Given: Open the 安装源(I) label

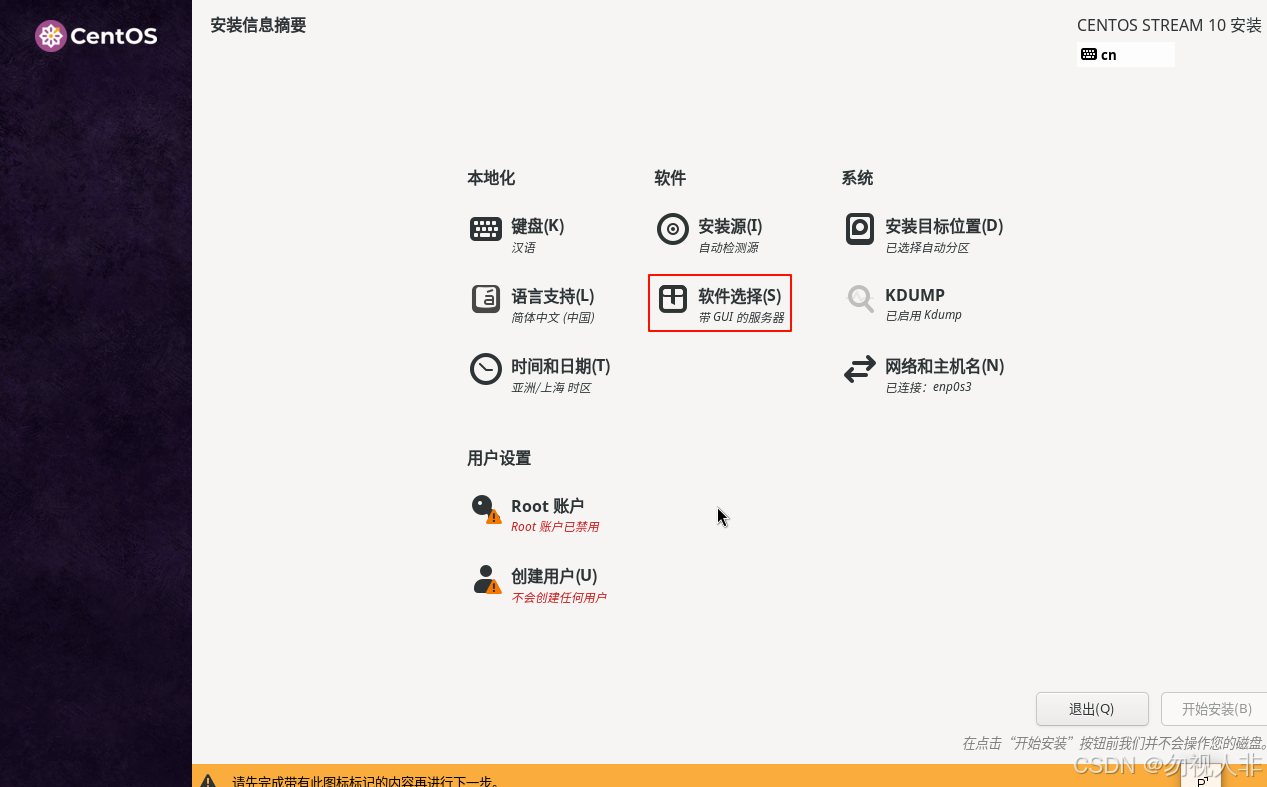Looking at the screenshot, I should (x=730, y=226).
